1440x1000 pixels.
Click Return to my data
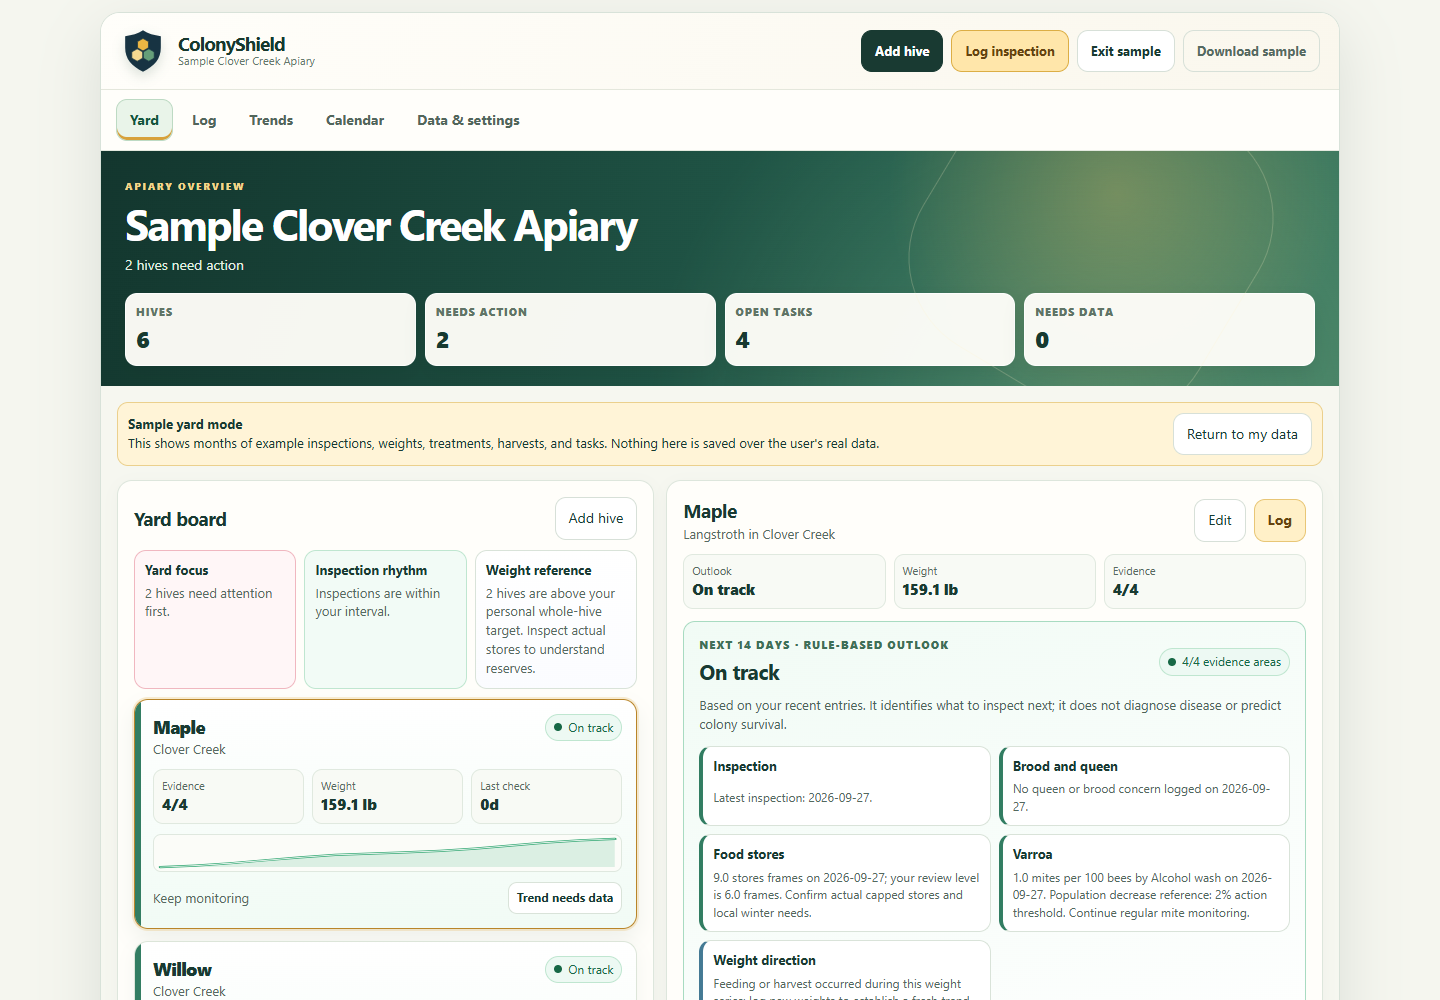1242,434
